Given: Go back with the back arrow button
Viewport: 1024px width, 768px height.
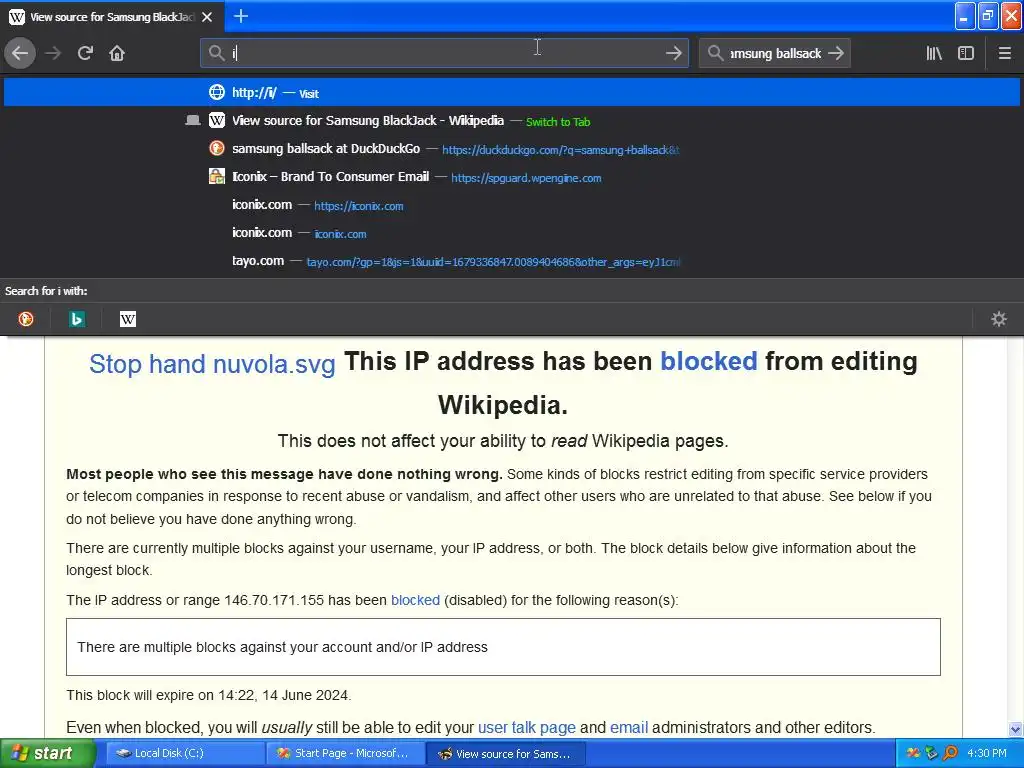Looking at the screenshot, I should click(20, 53).
